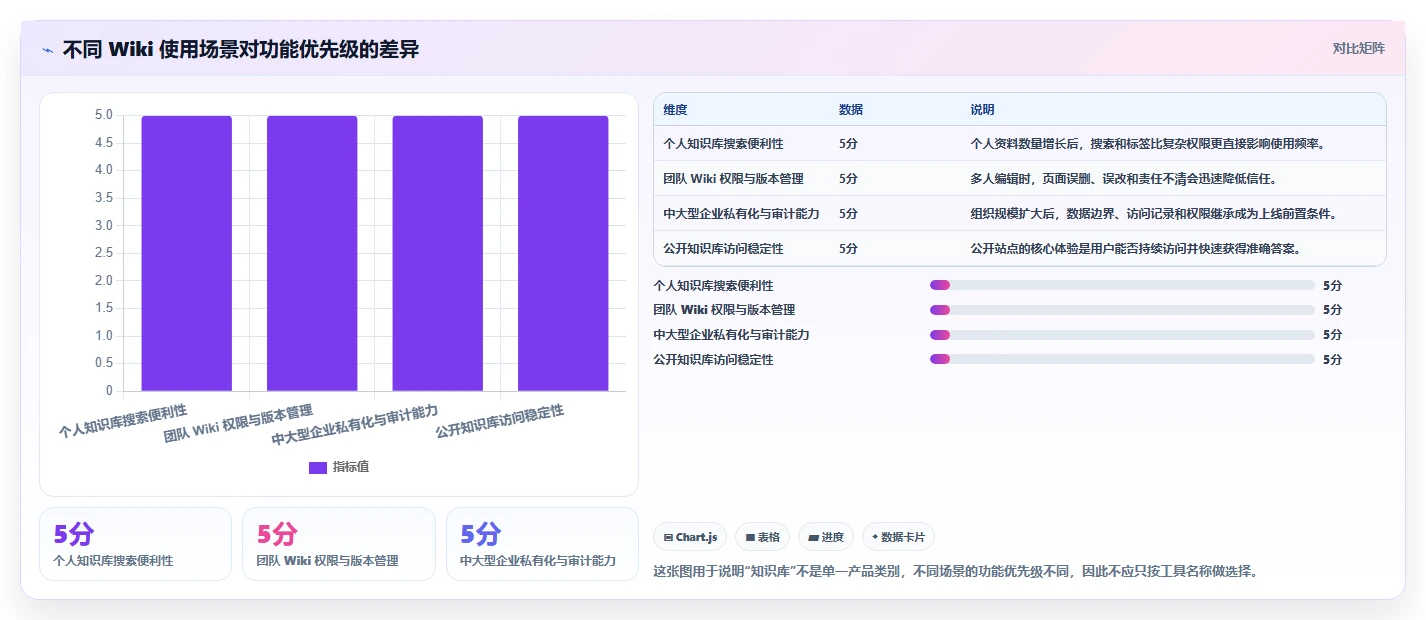The image size is (1426, 620).
Task: Click description starting 组织规模扩大后
Action: [1153, 214]
